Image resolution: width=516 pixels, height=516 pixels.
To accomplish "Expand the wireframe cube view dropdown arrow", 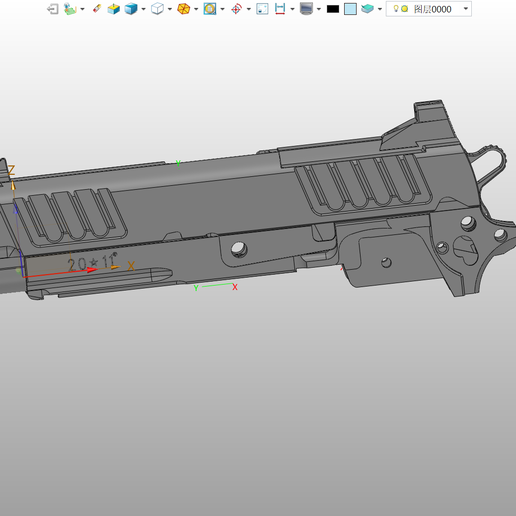I will (x=170, y=9).
